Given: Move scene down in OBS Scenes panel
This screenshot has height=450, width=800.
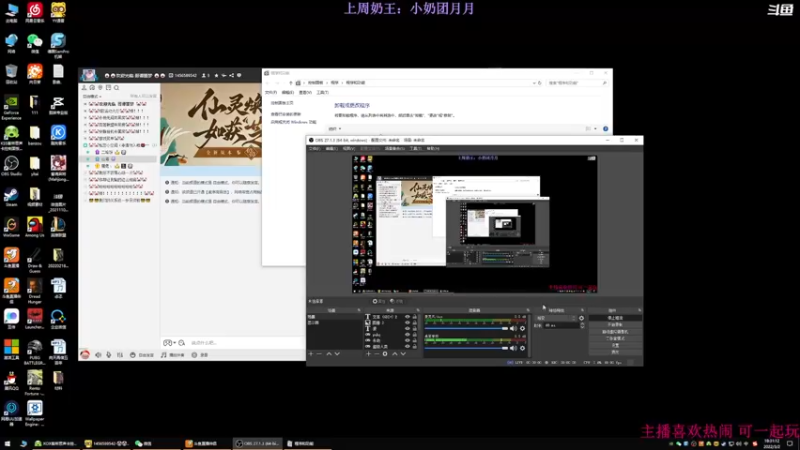Looking at the screenshot, I should [337, 354].
